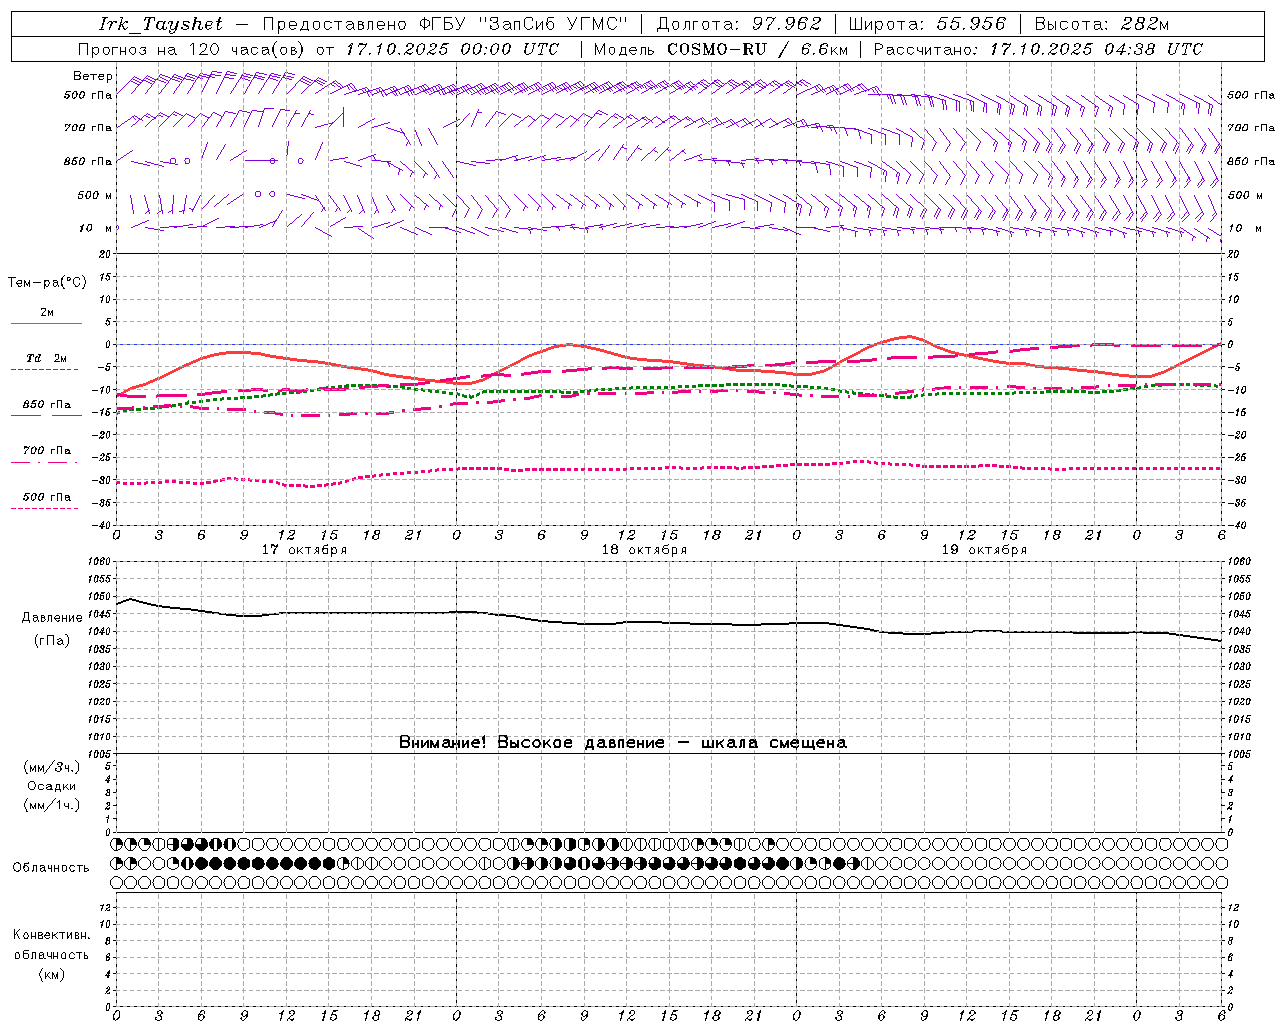Click the dotted 500 гПа temperature legend line
The height and width of the screenshot is (1024, 1280).
click(x=44, y=508)
